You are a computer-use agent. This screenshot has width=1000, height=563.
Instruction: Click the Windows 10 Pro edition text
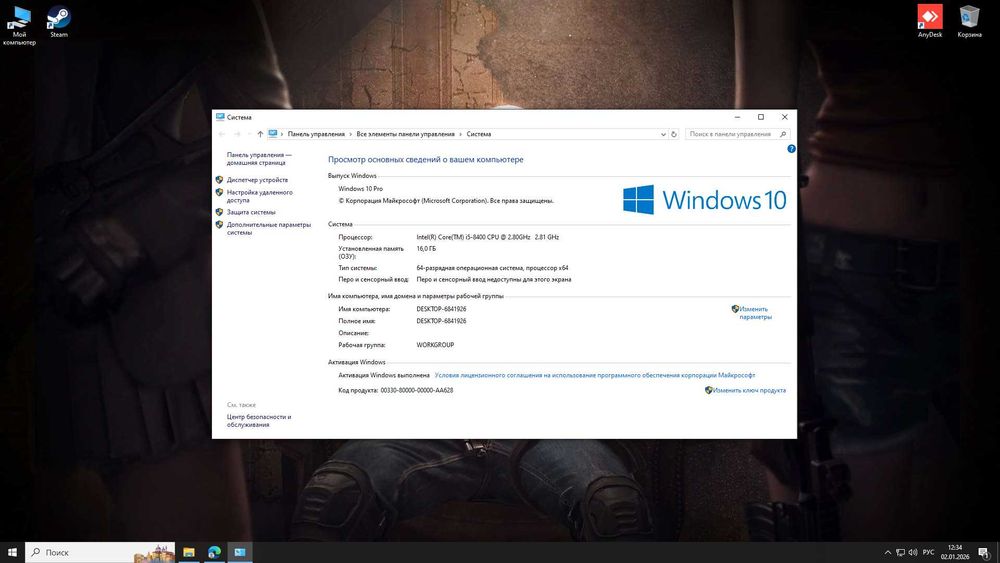pyautogui.click(x=360, y=189)
